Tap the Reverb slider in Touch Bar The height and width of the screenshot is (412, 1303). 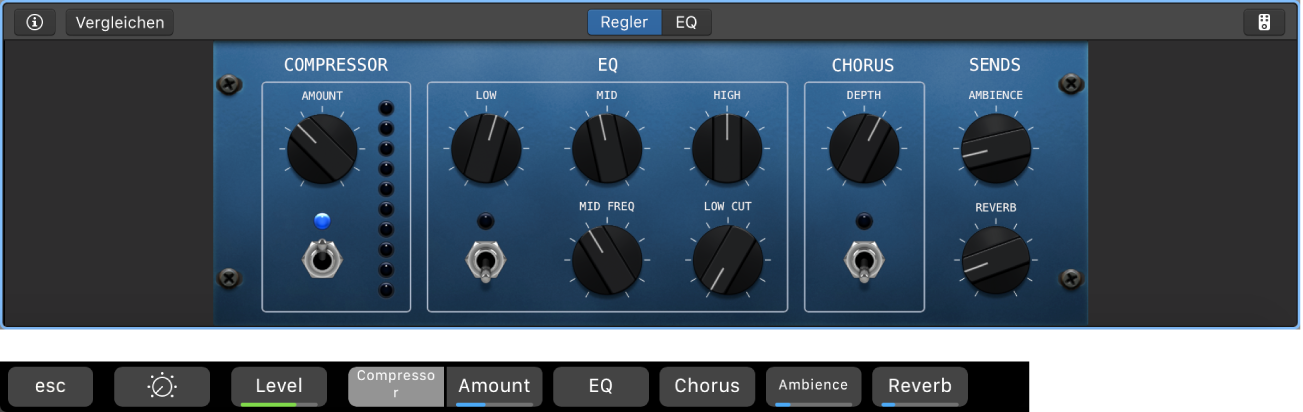(919, 386)
